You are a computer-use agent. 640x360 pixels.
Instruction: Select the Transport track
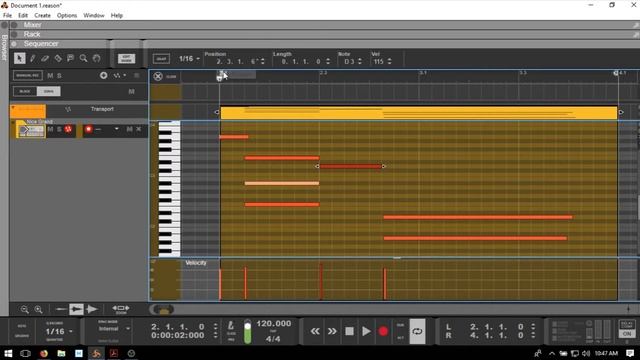coord(102,109)
